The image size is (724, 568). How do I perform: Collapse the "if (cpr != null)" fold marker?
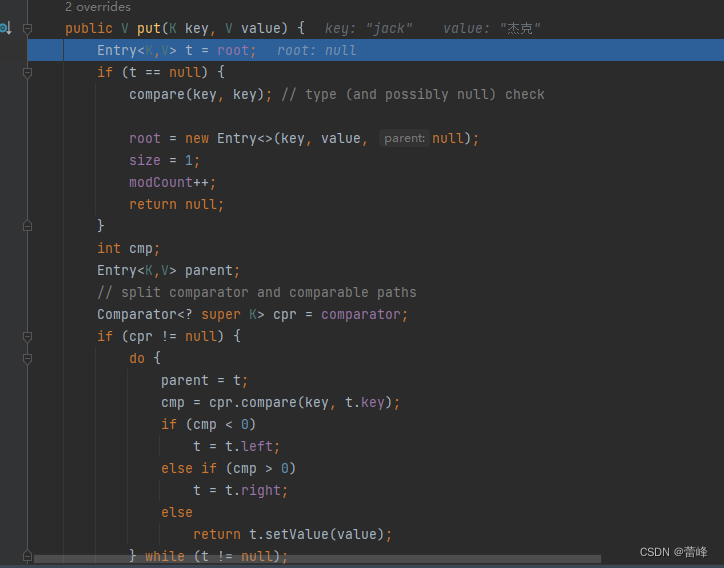coord(27,337)
